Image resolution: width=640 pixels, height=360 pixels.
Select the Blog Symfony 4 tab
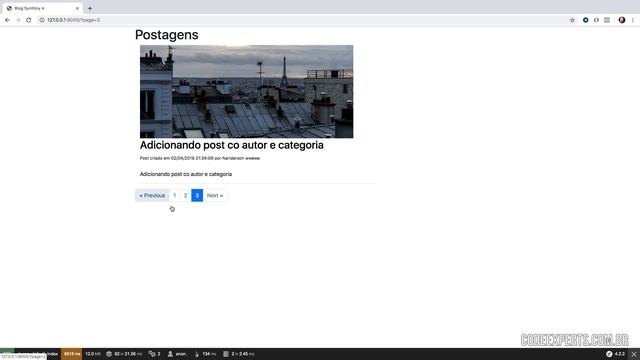[42, 8]
